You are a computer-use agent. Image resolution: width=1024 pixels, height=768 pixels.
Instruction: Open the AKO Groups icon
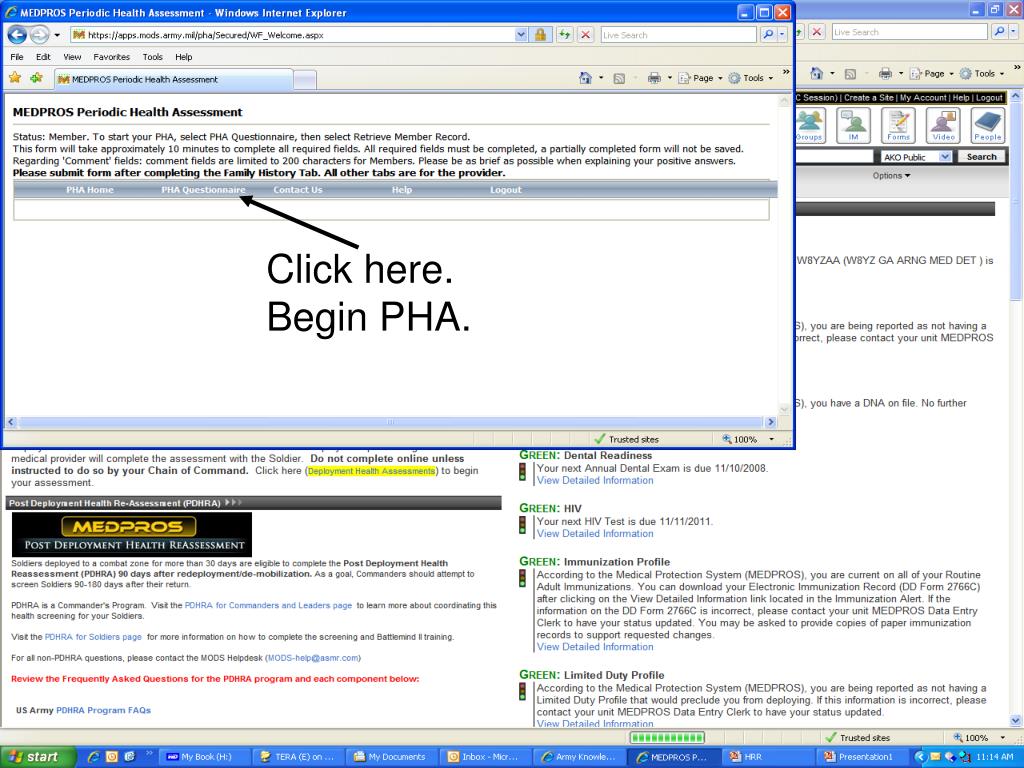pyautogui.click(x=809, y=125)
